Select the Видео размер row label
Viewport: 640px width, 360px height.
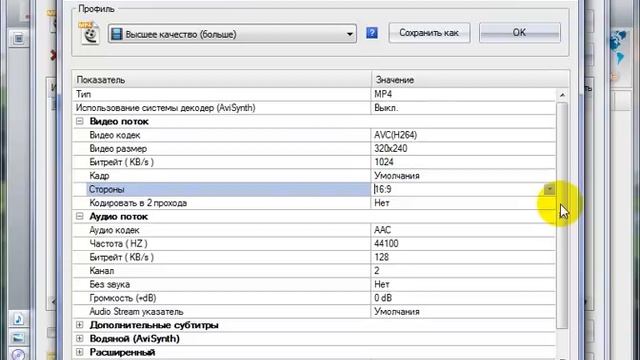point(118,148)
